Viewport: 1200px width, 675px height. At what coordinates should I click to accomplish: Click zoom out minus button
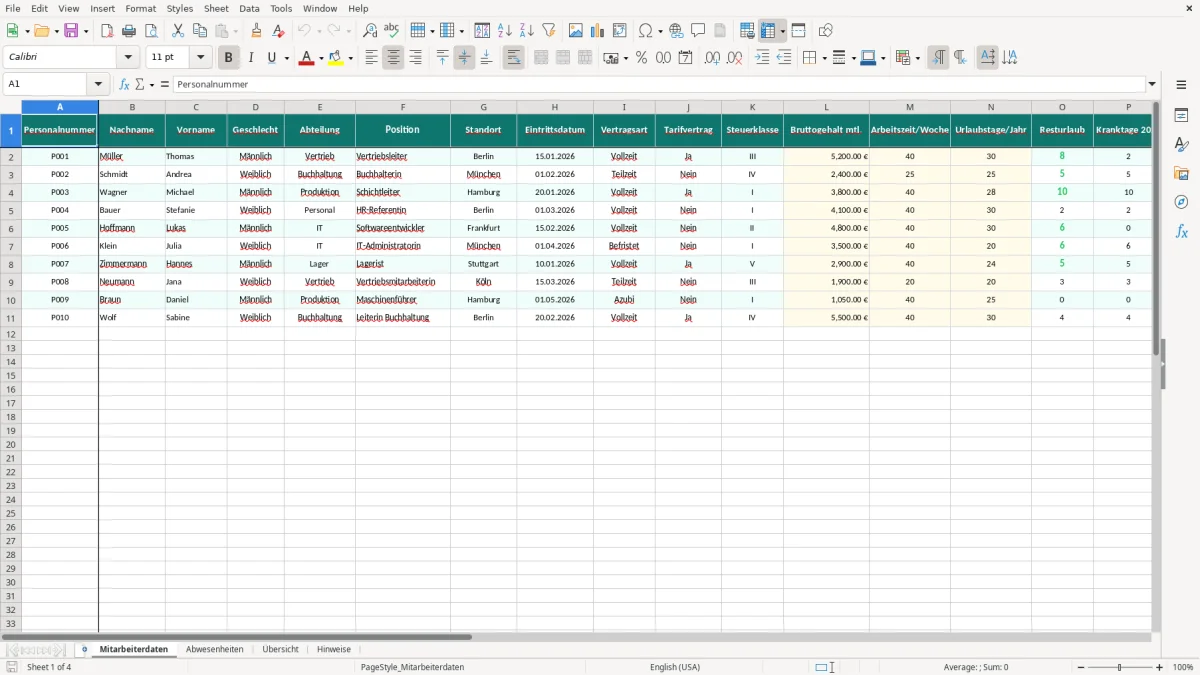pos(1081,667)
